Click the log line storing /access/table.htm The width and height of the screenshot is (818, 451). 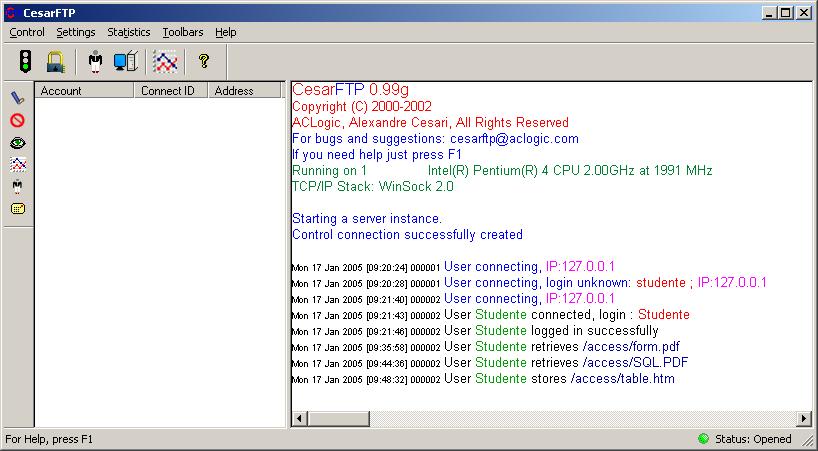(x=483, y=379)
